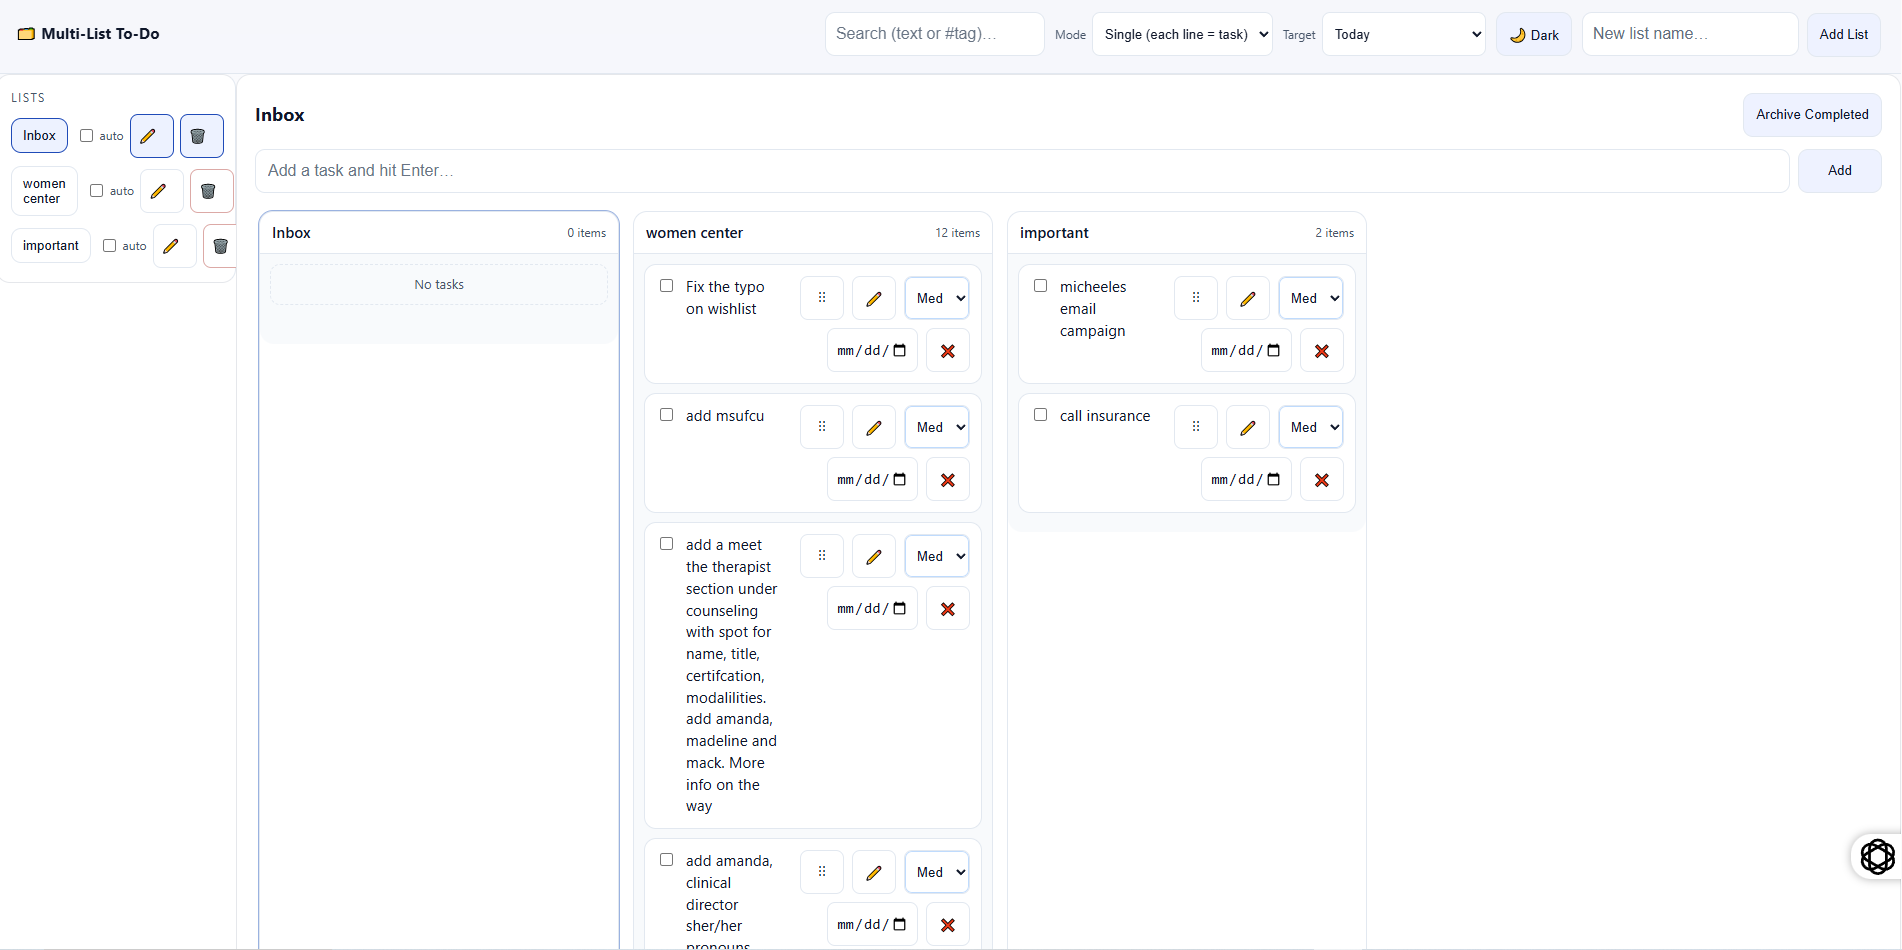Edit the call insurance task

[1248, 427]
